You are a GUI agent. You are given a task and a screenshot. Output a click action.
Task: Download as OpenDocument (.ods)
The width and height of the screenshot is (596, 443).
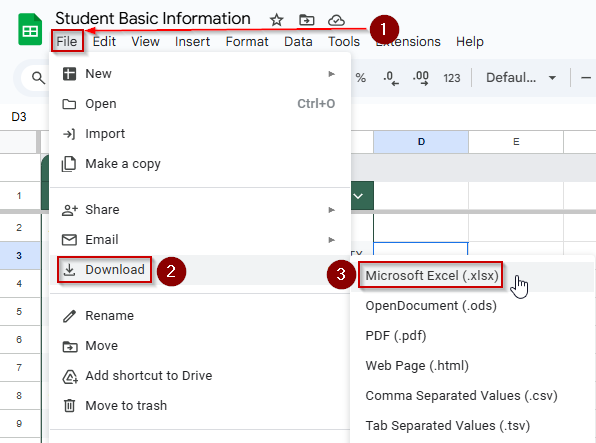(472, 306)
